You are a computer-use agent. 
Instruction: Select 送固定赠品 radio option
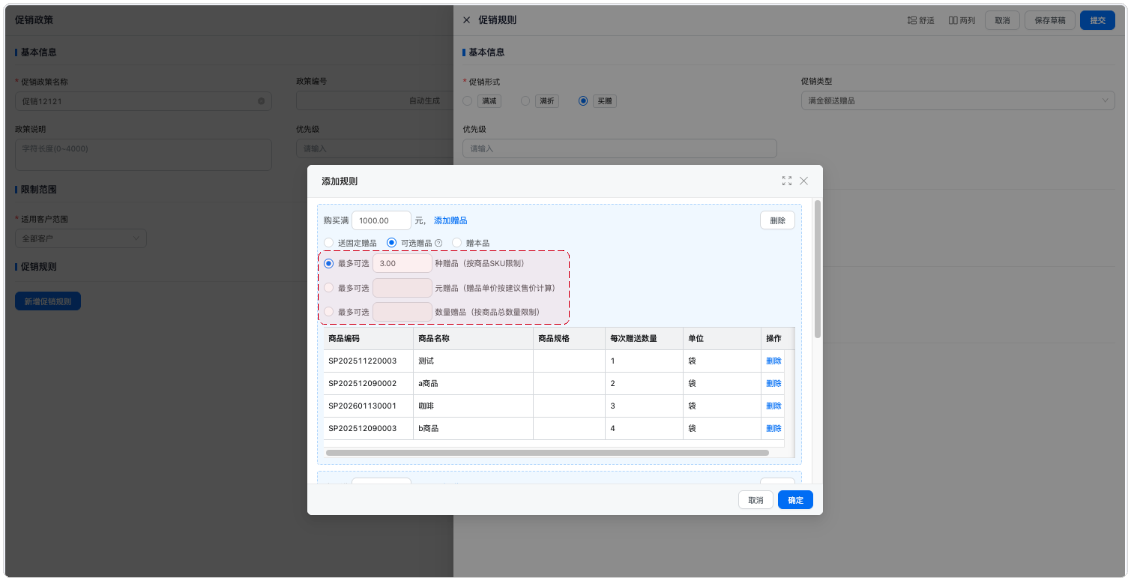pyautogui.click(x=329, y=243)
